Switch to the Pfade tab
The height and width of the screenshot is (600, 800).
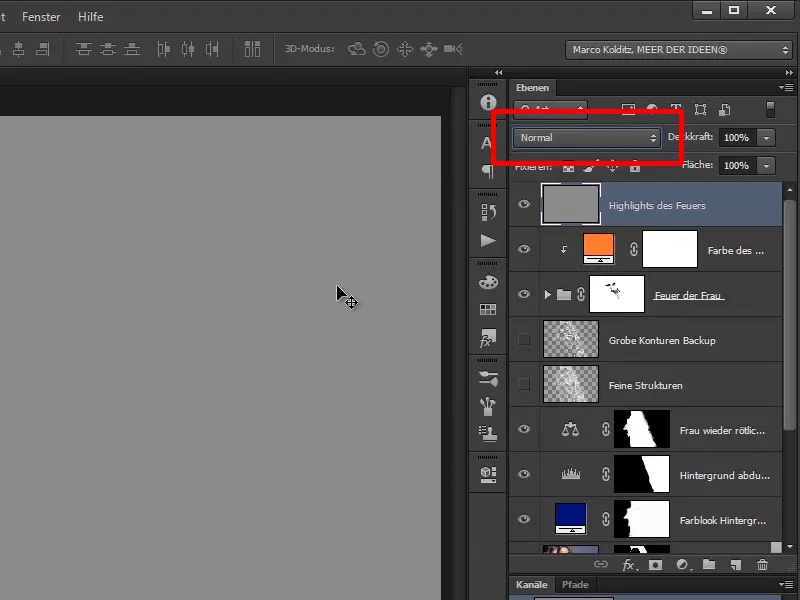(x=575, y=585)
